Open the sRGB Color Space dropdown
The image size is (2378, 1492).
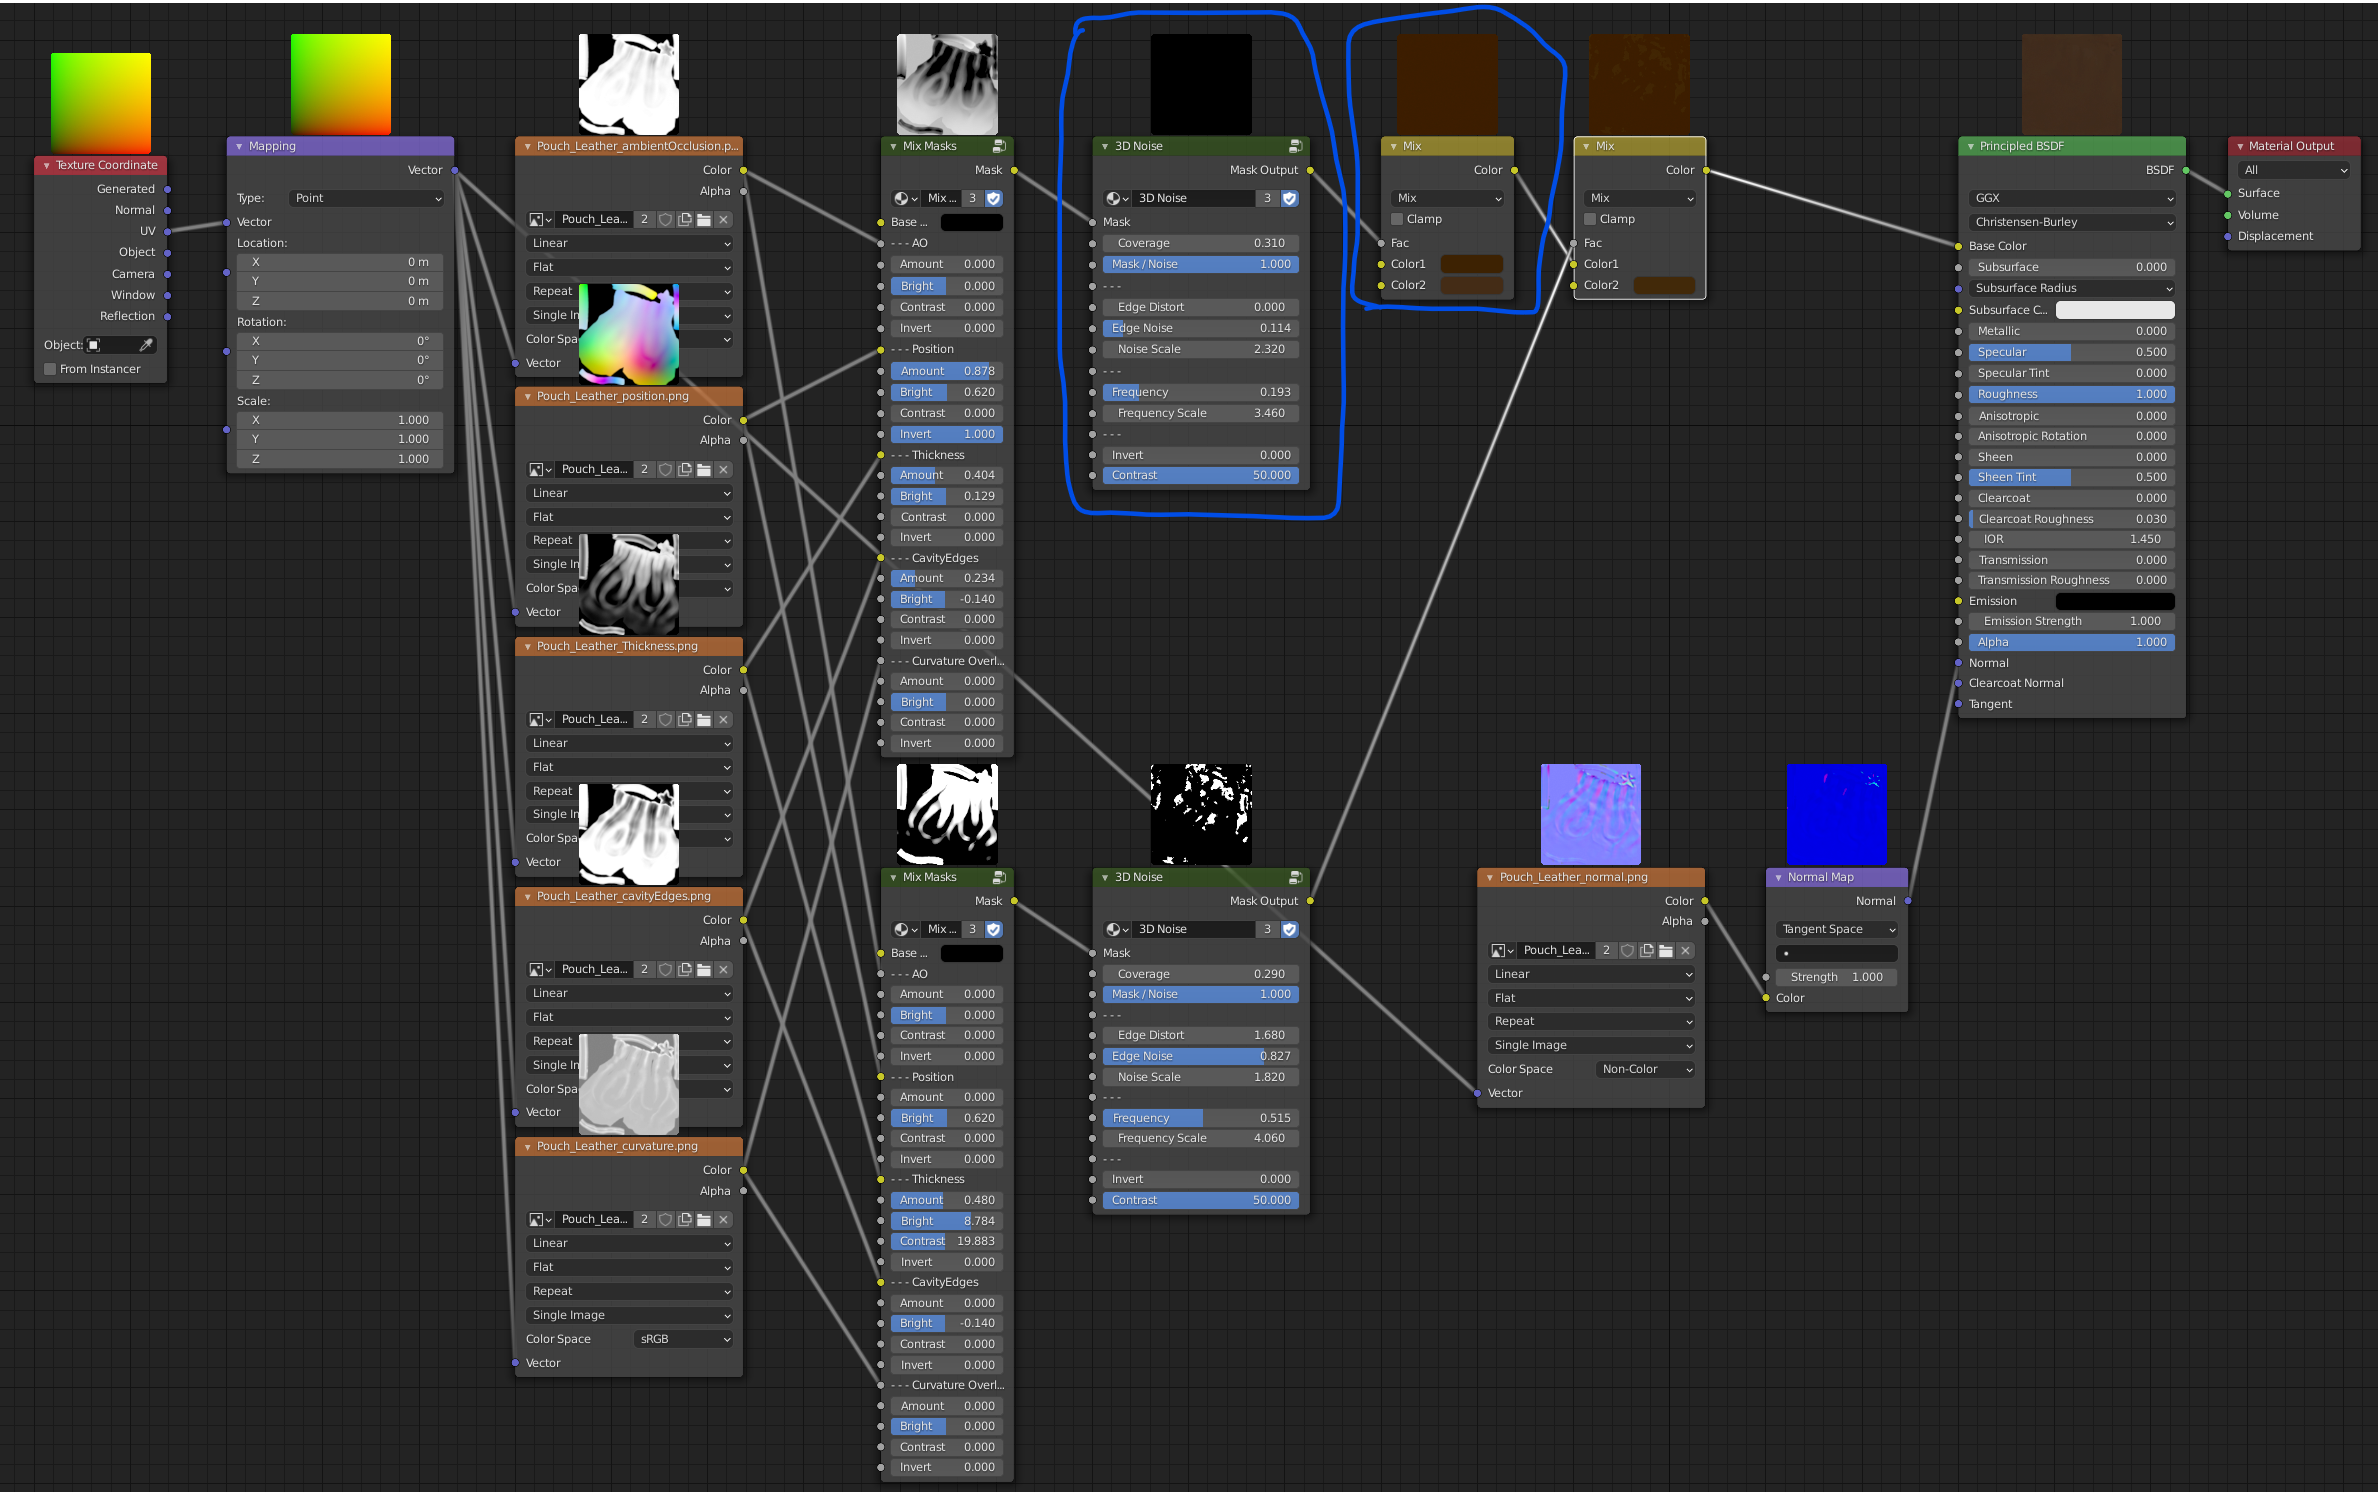point(684,1340)
